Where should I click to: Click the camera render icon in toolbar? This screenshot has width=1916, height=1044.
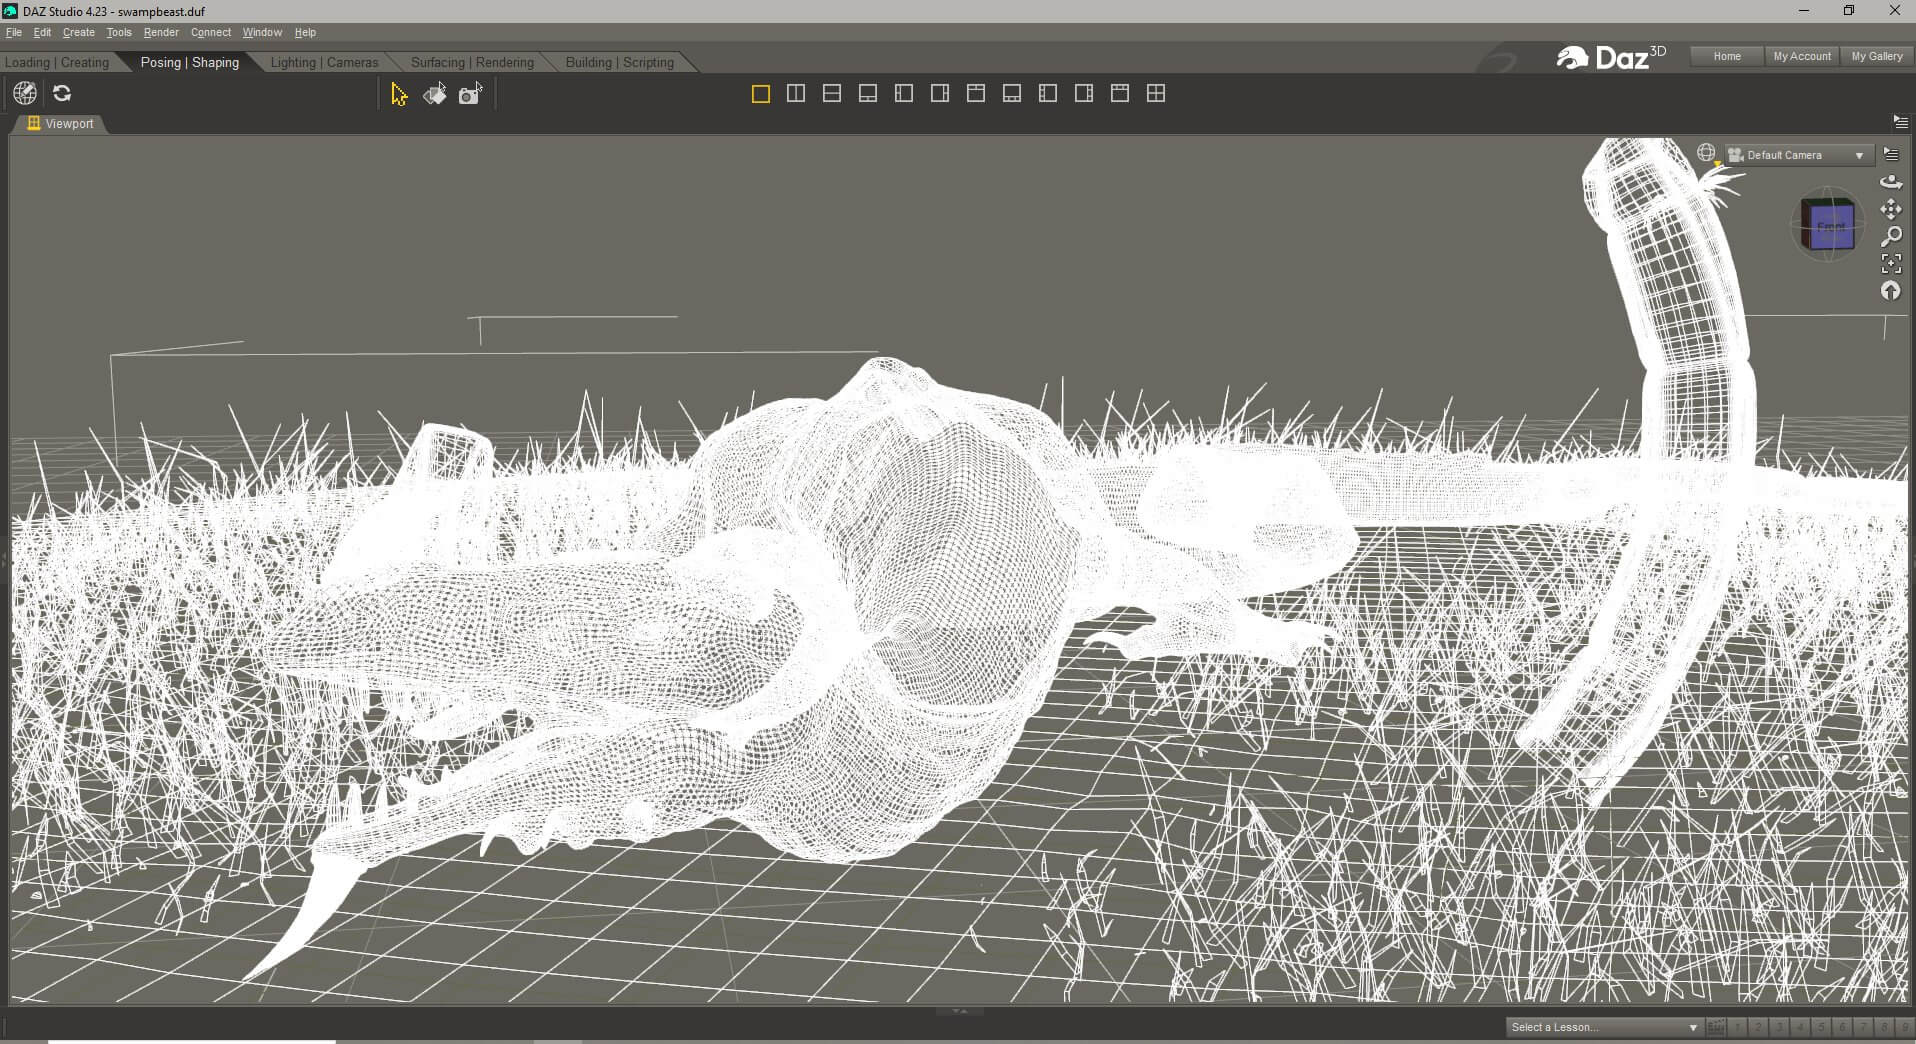point(470,94)
